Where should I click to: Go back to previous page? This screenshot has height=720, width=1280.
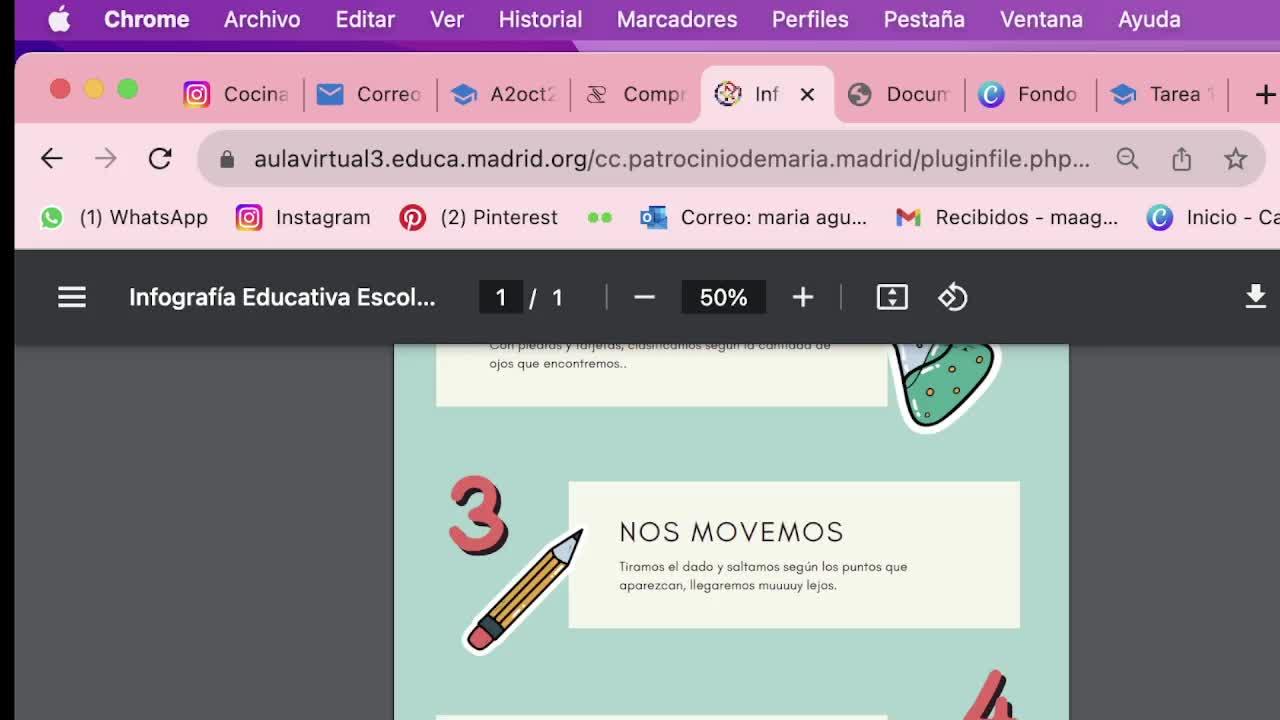click(x=51, y=158)
